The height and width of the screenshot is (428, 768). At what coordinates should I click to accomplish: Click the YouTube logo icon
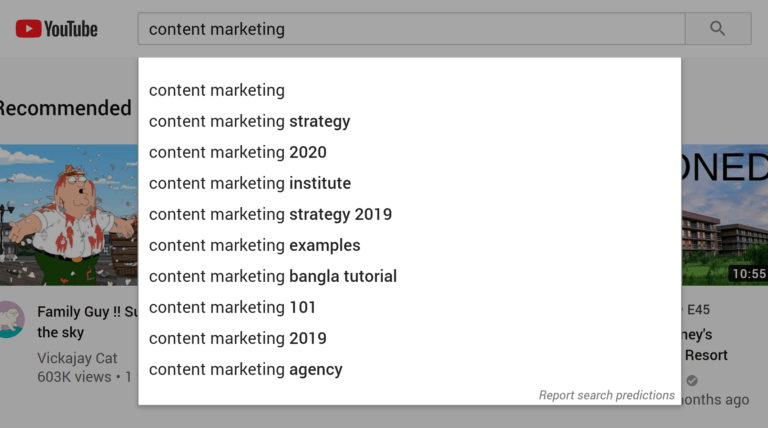[x=27, y=29]
